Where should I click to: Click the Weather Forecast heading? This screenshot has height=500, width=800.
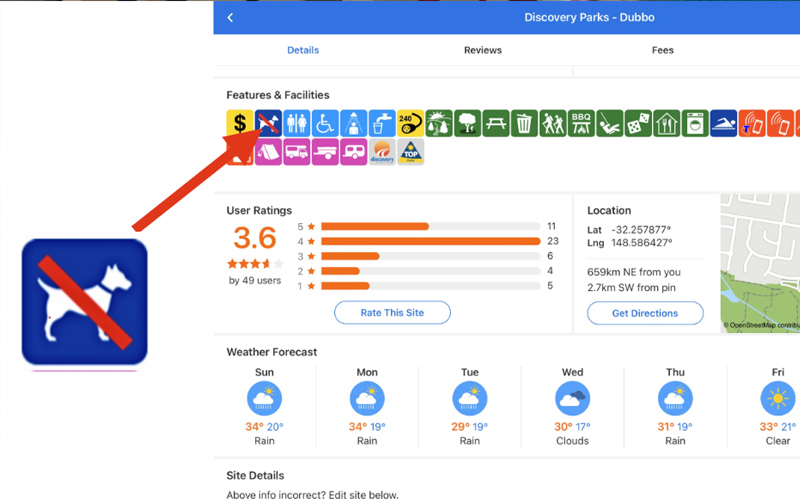(x=271, y=352)
